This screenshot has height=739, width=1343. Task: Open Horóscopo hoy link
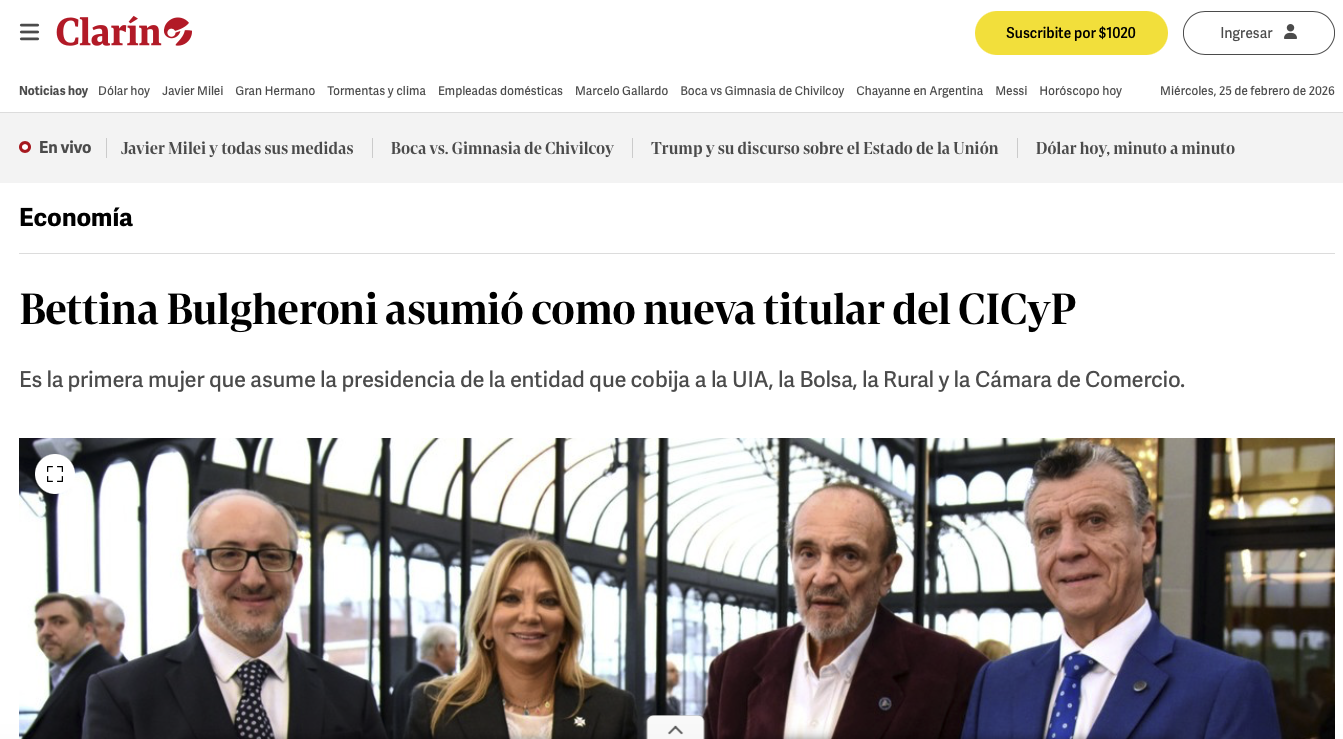pos(1080,91)
